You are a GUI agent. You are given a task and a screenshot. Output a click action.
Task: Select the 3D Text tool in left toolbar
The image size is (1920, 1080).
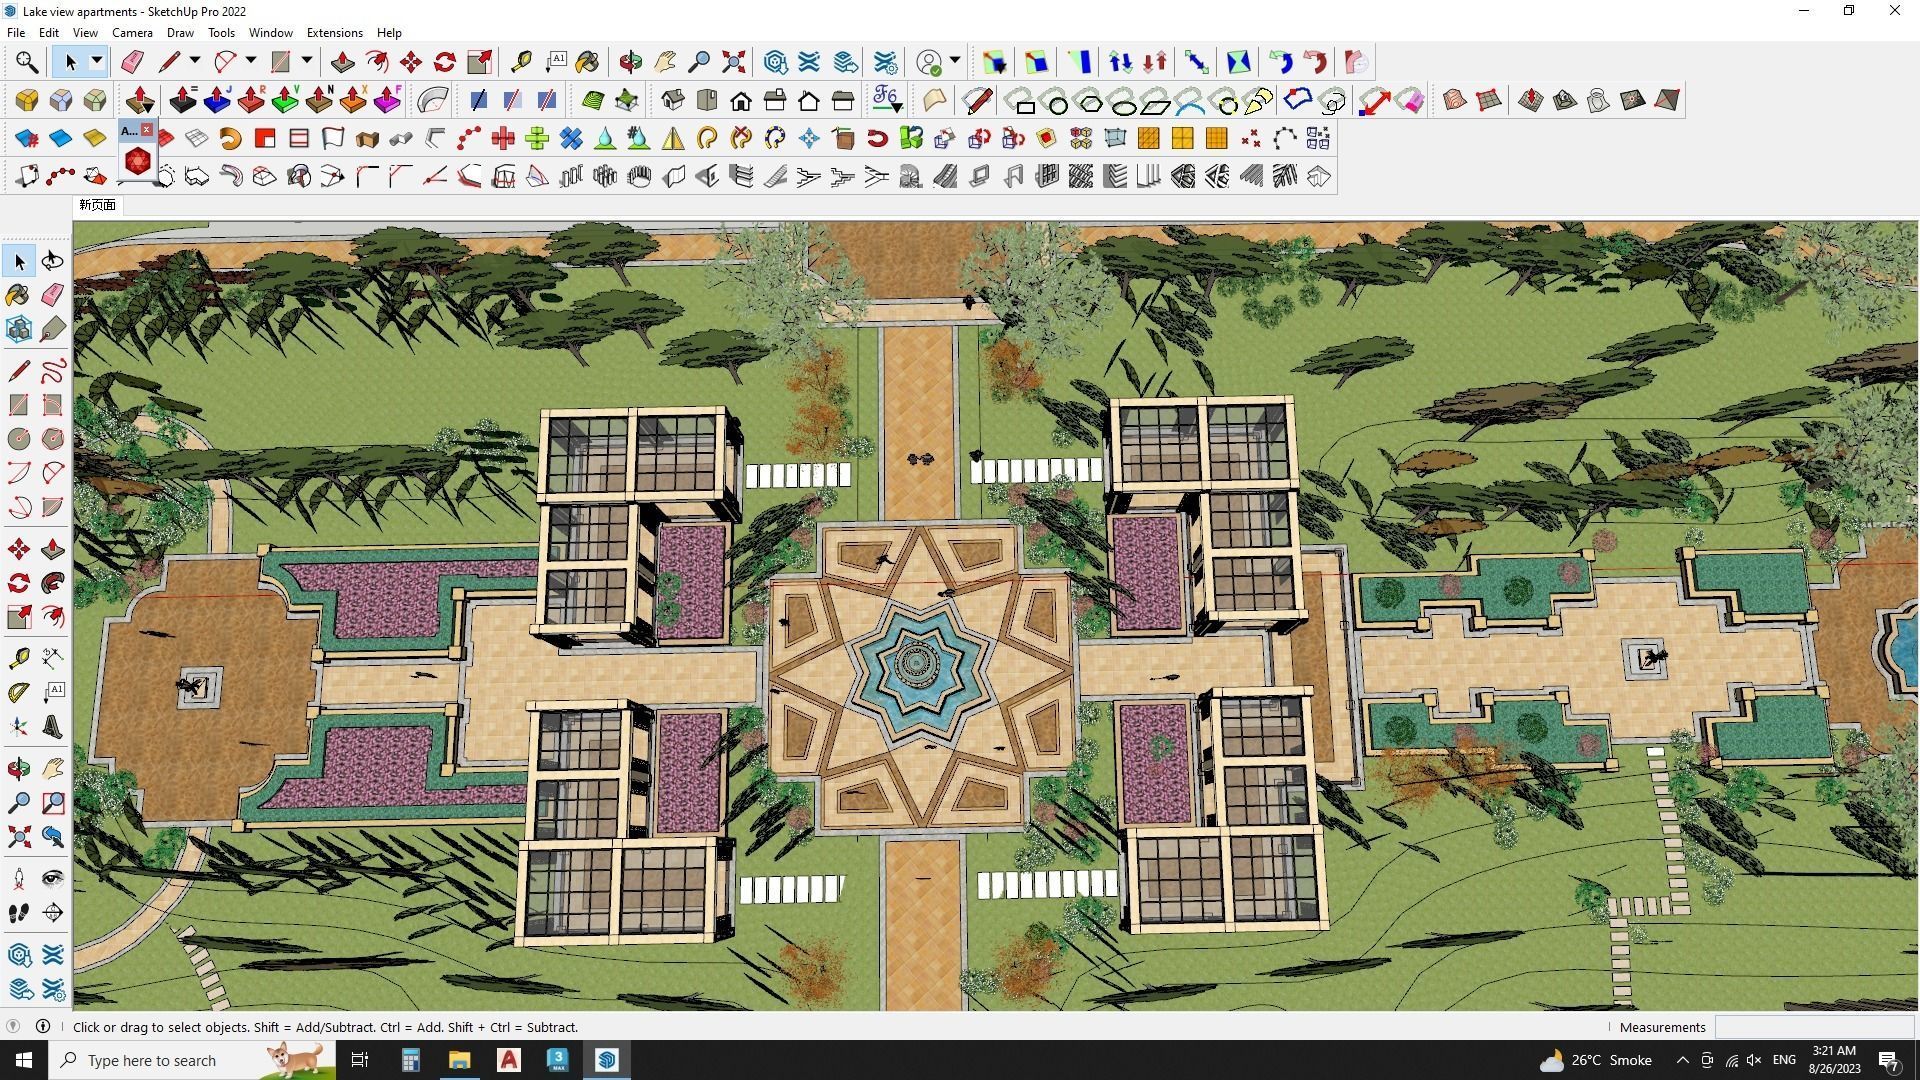tap(53, 727)
